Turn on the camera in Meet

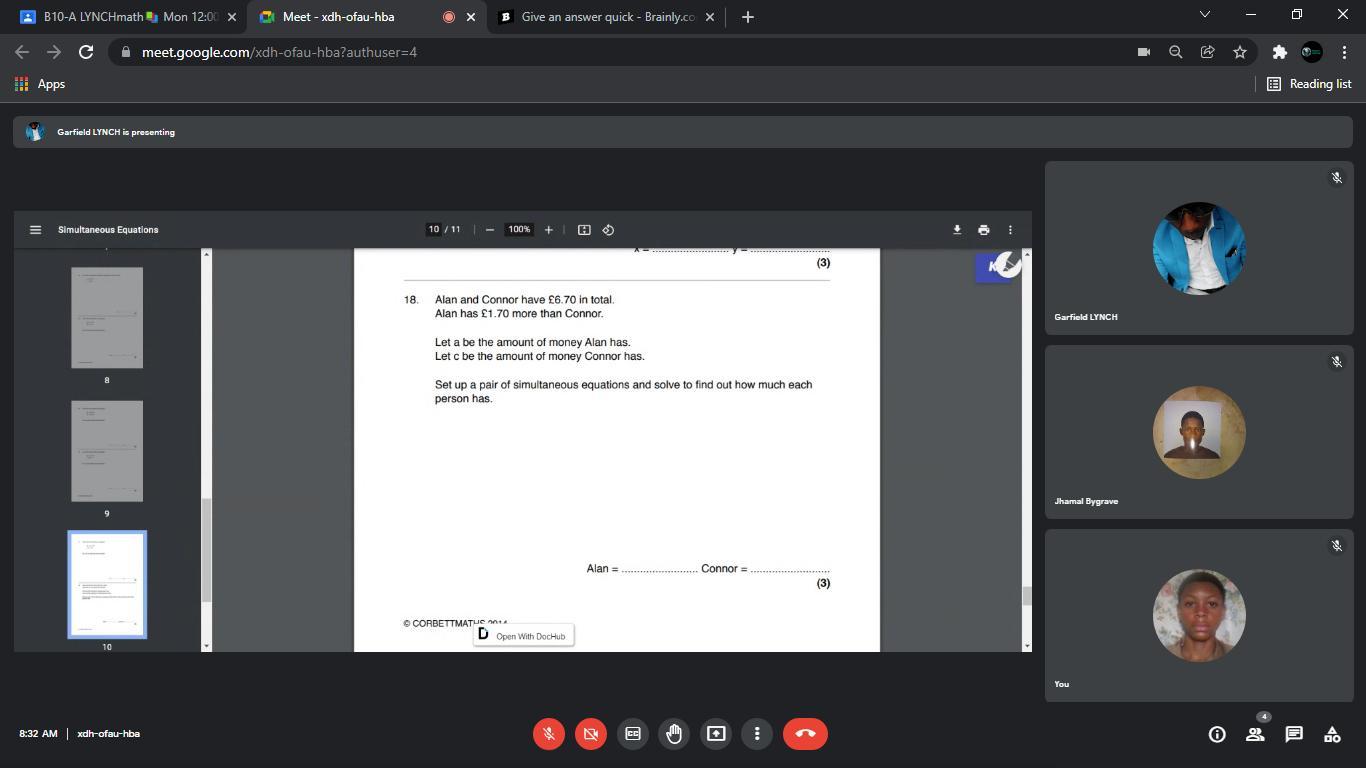point(591,734)
